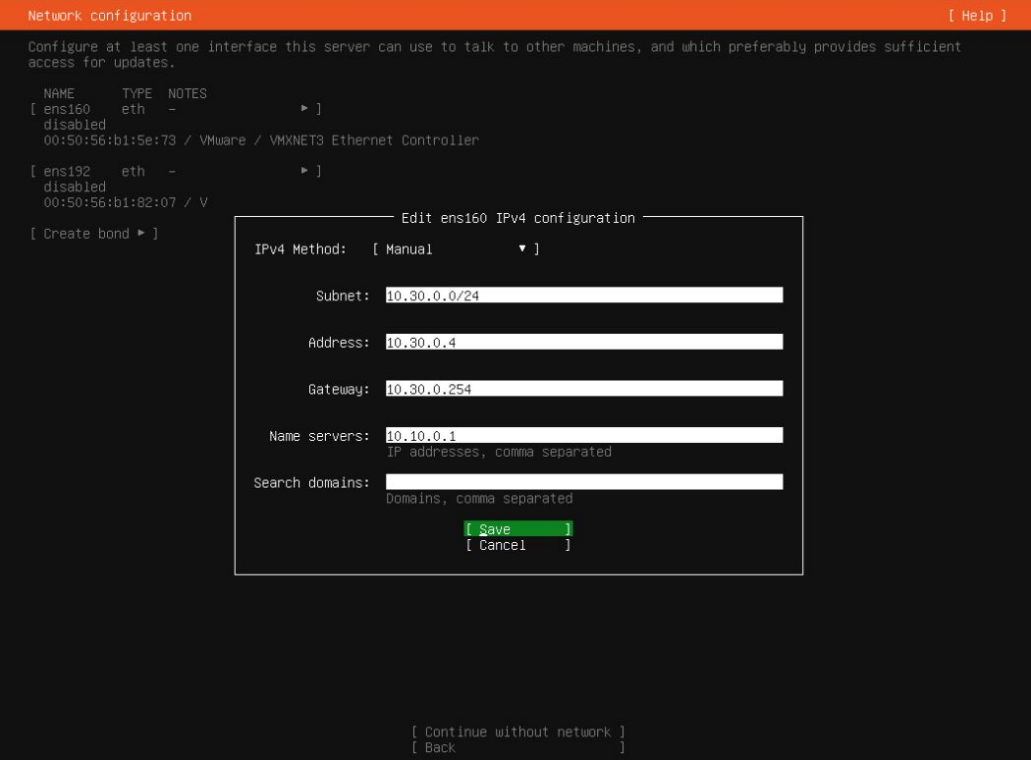Focus the Subnet input field
This screenshot has width=1031, height=760.
pyautogui.click(x=583, y=295)
